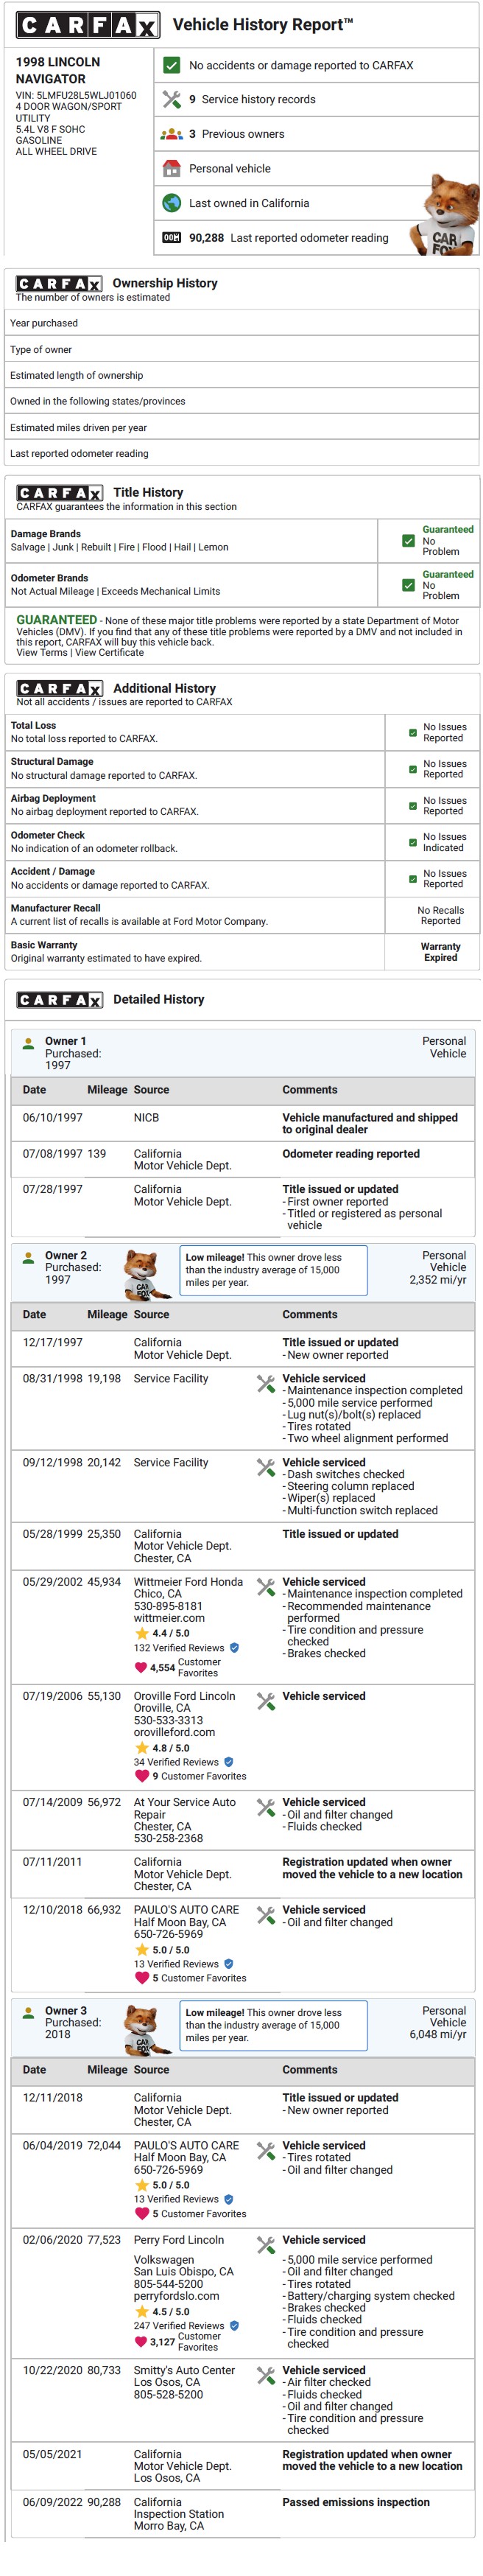Click the people icon beside 3 Previous owners
483x2576 pixels.
(171, 133)
